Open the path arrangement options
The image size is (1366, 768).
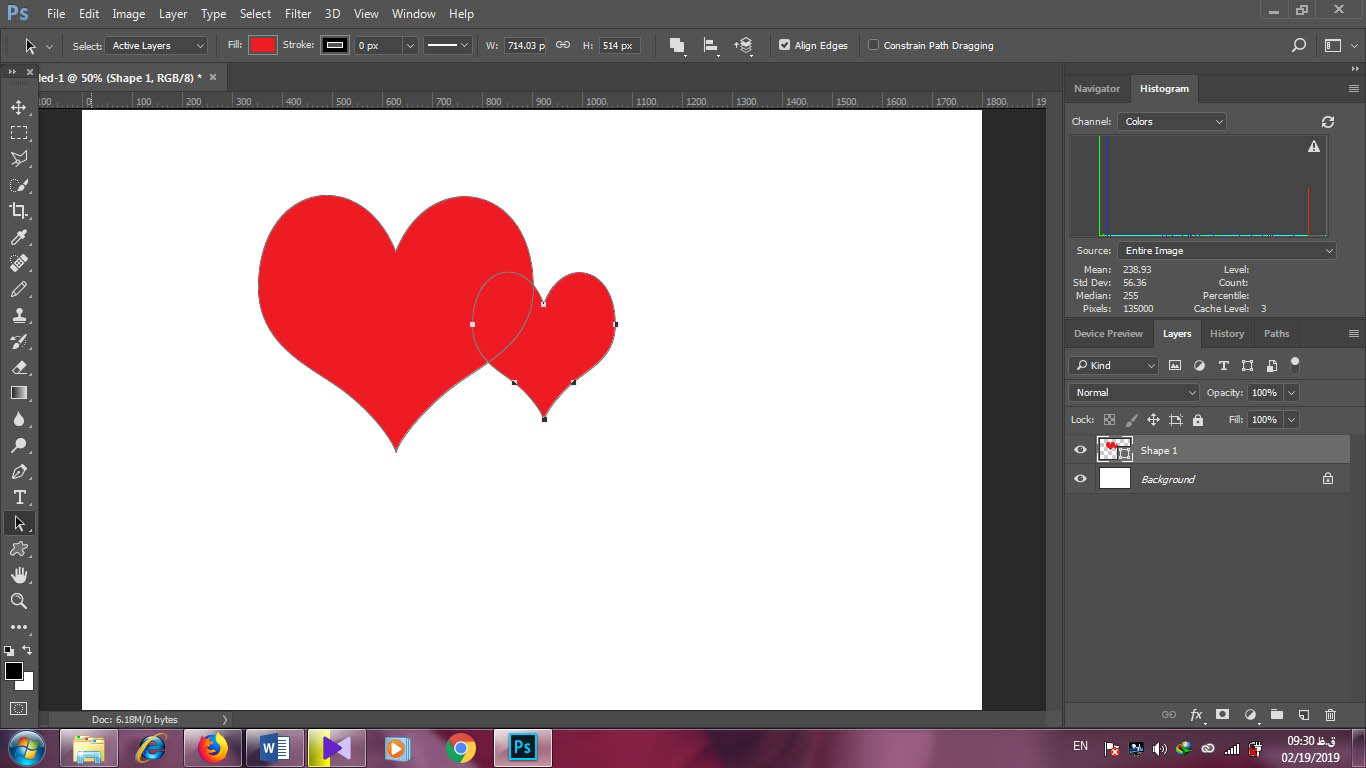click(x=744, y=45)
